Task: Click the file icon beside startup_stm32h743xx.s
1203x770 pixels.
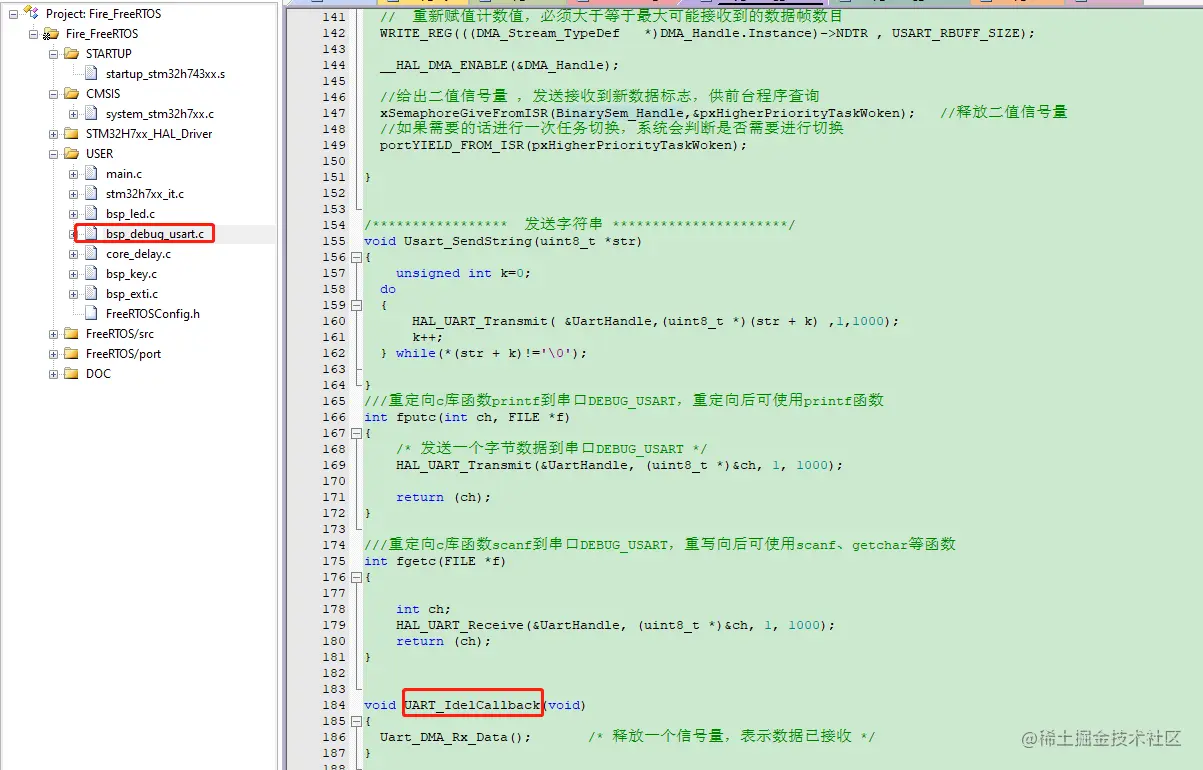Action: [91, 73]
